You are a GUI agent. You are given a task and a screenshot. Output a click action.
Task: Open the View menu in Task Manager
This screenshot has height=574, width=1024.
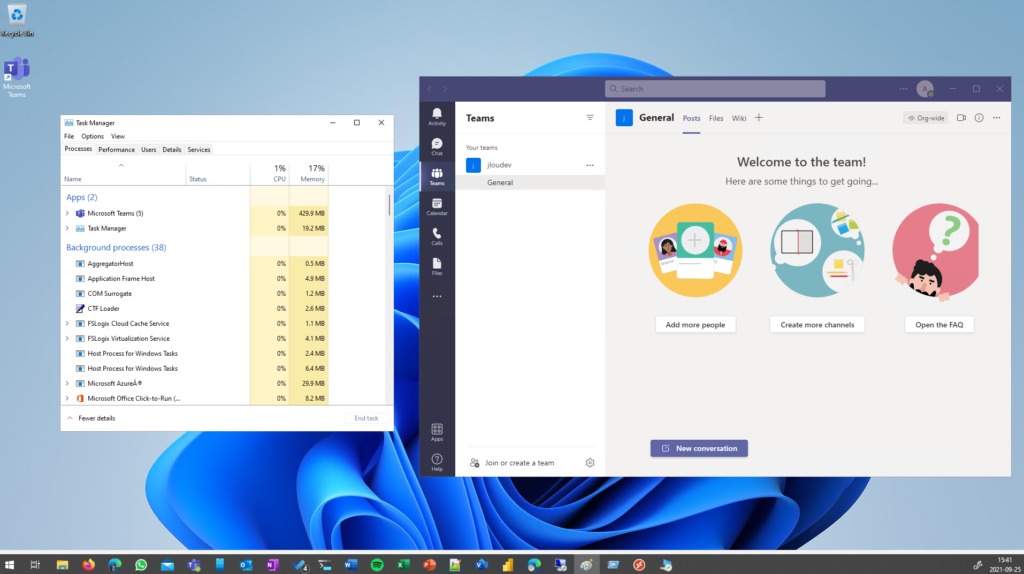(118, 136)
